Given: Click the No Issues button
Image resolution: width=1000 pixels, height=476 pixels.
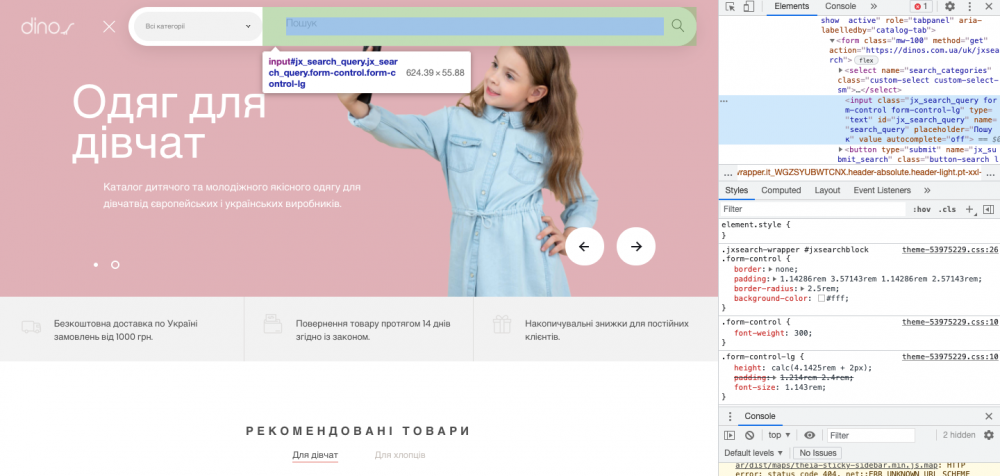Looking at the screenshot, I should [818, 453].
